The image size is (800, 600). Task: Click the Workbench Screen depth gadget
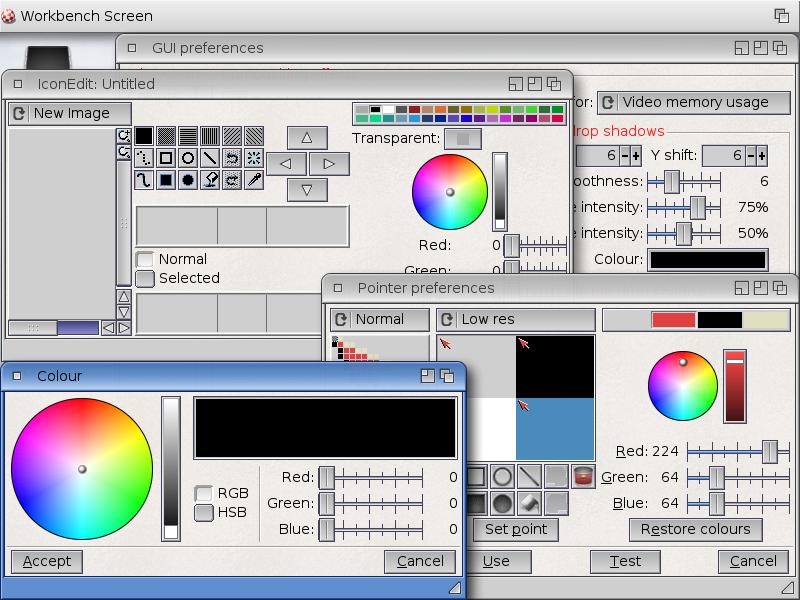pos(781,16)
